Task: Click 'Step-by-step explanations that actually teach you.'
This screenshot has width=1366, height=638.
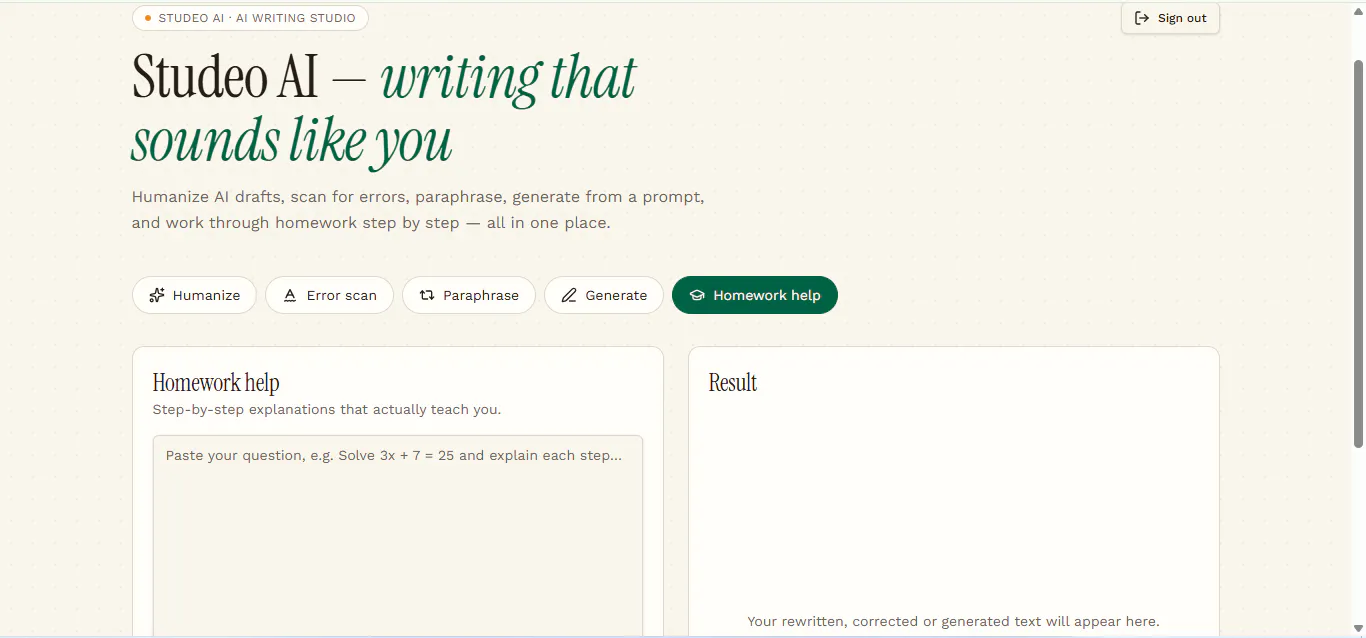Action: point(327,409)
